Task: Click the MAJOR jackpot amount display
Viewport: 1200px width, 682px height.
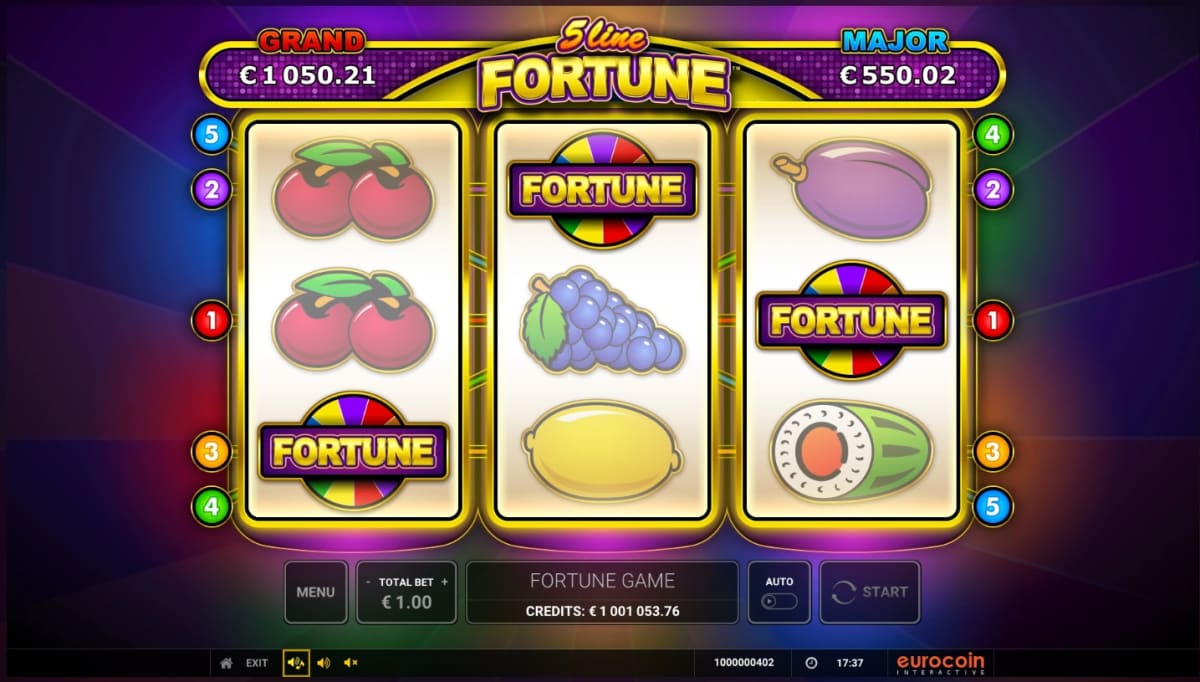Action: pos(897,75)
